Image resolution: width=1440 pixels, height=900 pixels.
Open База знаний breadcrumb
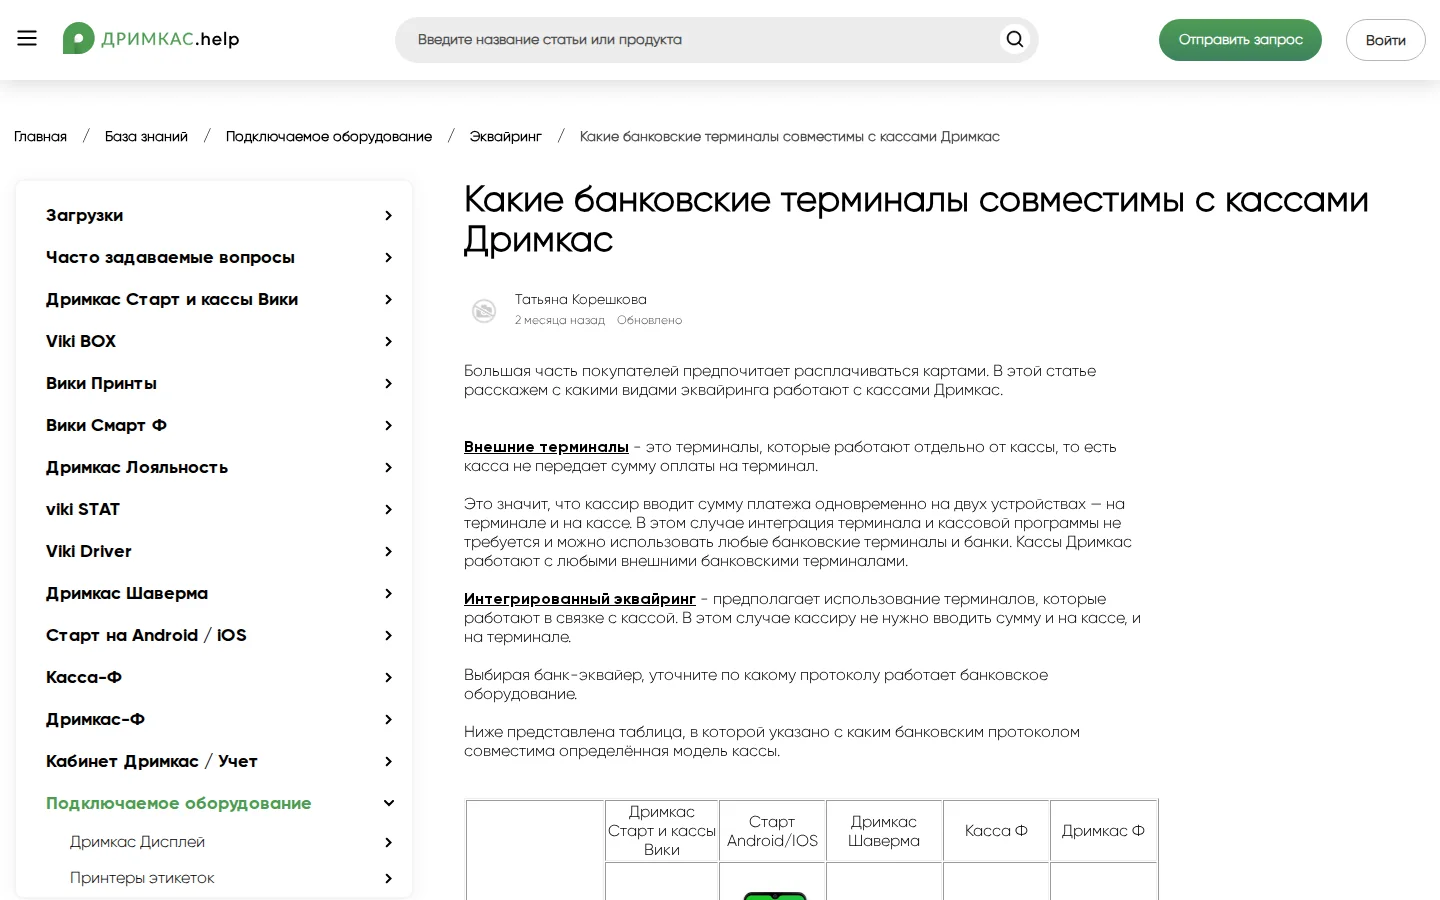click(x=146, y=136)
